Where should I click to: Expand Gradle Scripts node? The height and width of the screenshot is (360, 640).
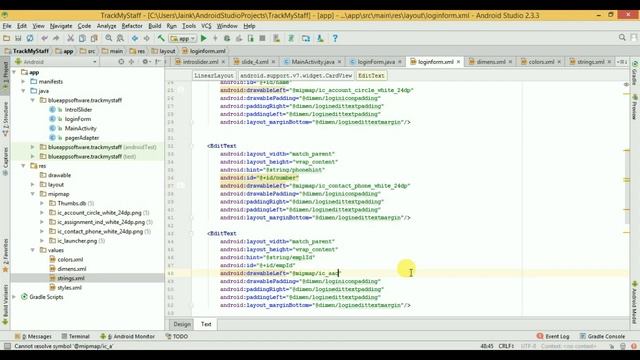coord(14,297)
